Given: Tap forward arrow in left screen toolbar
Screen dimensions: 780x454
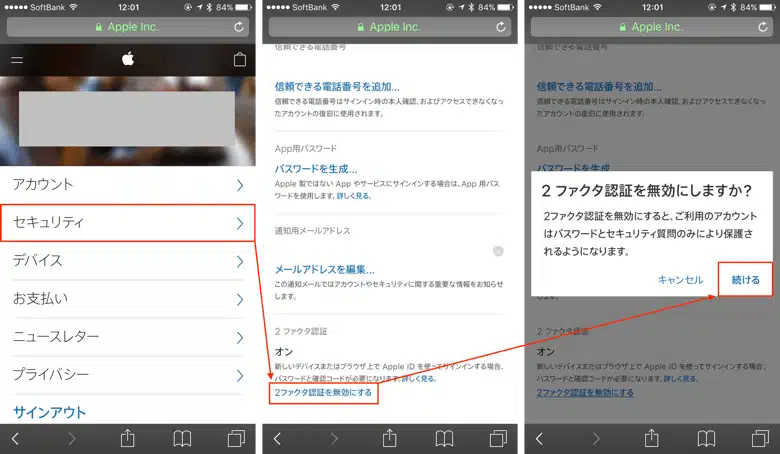Looking at the screenshot, I should 72,439.
